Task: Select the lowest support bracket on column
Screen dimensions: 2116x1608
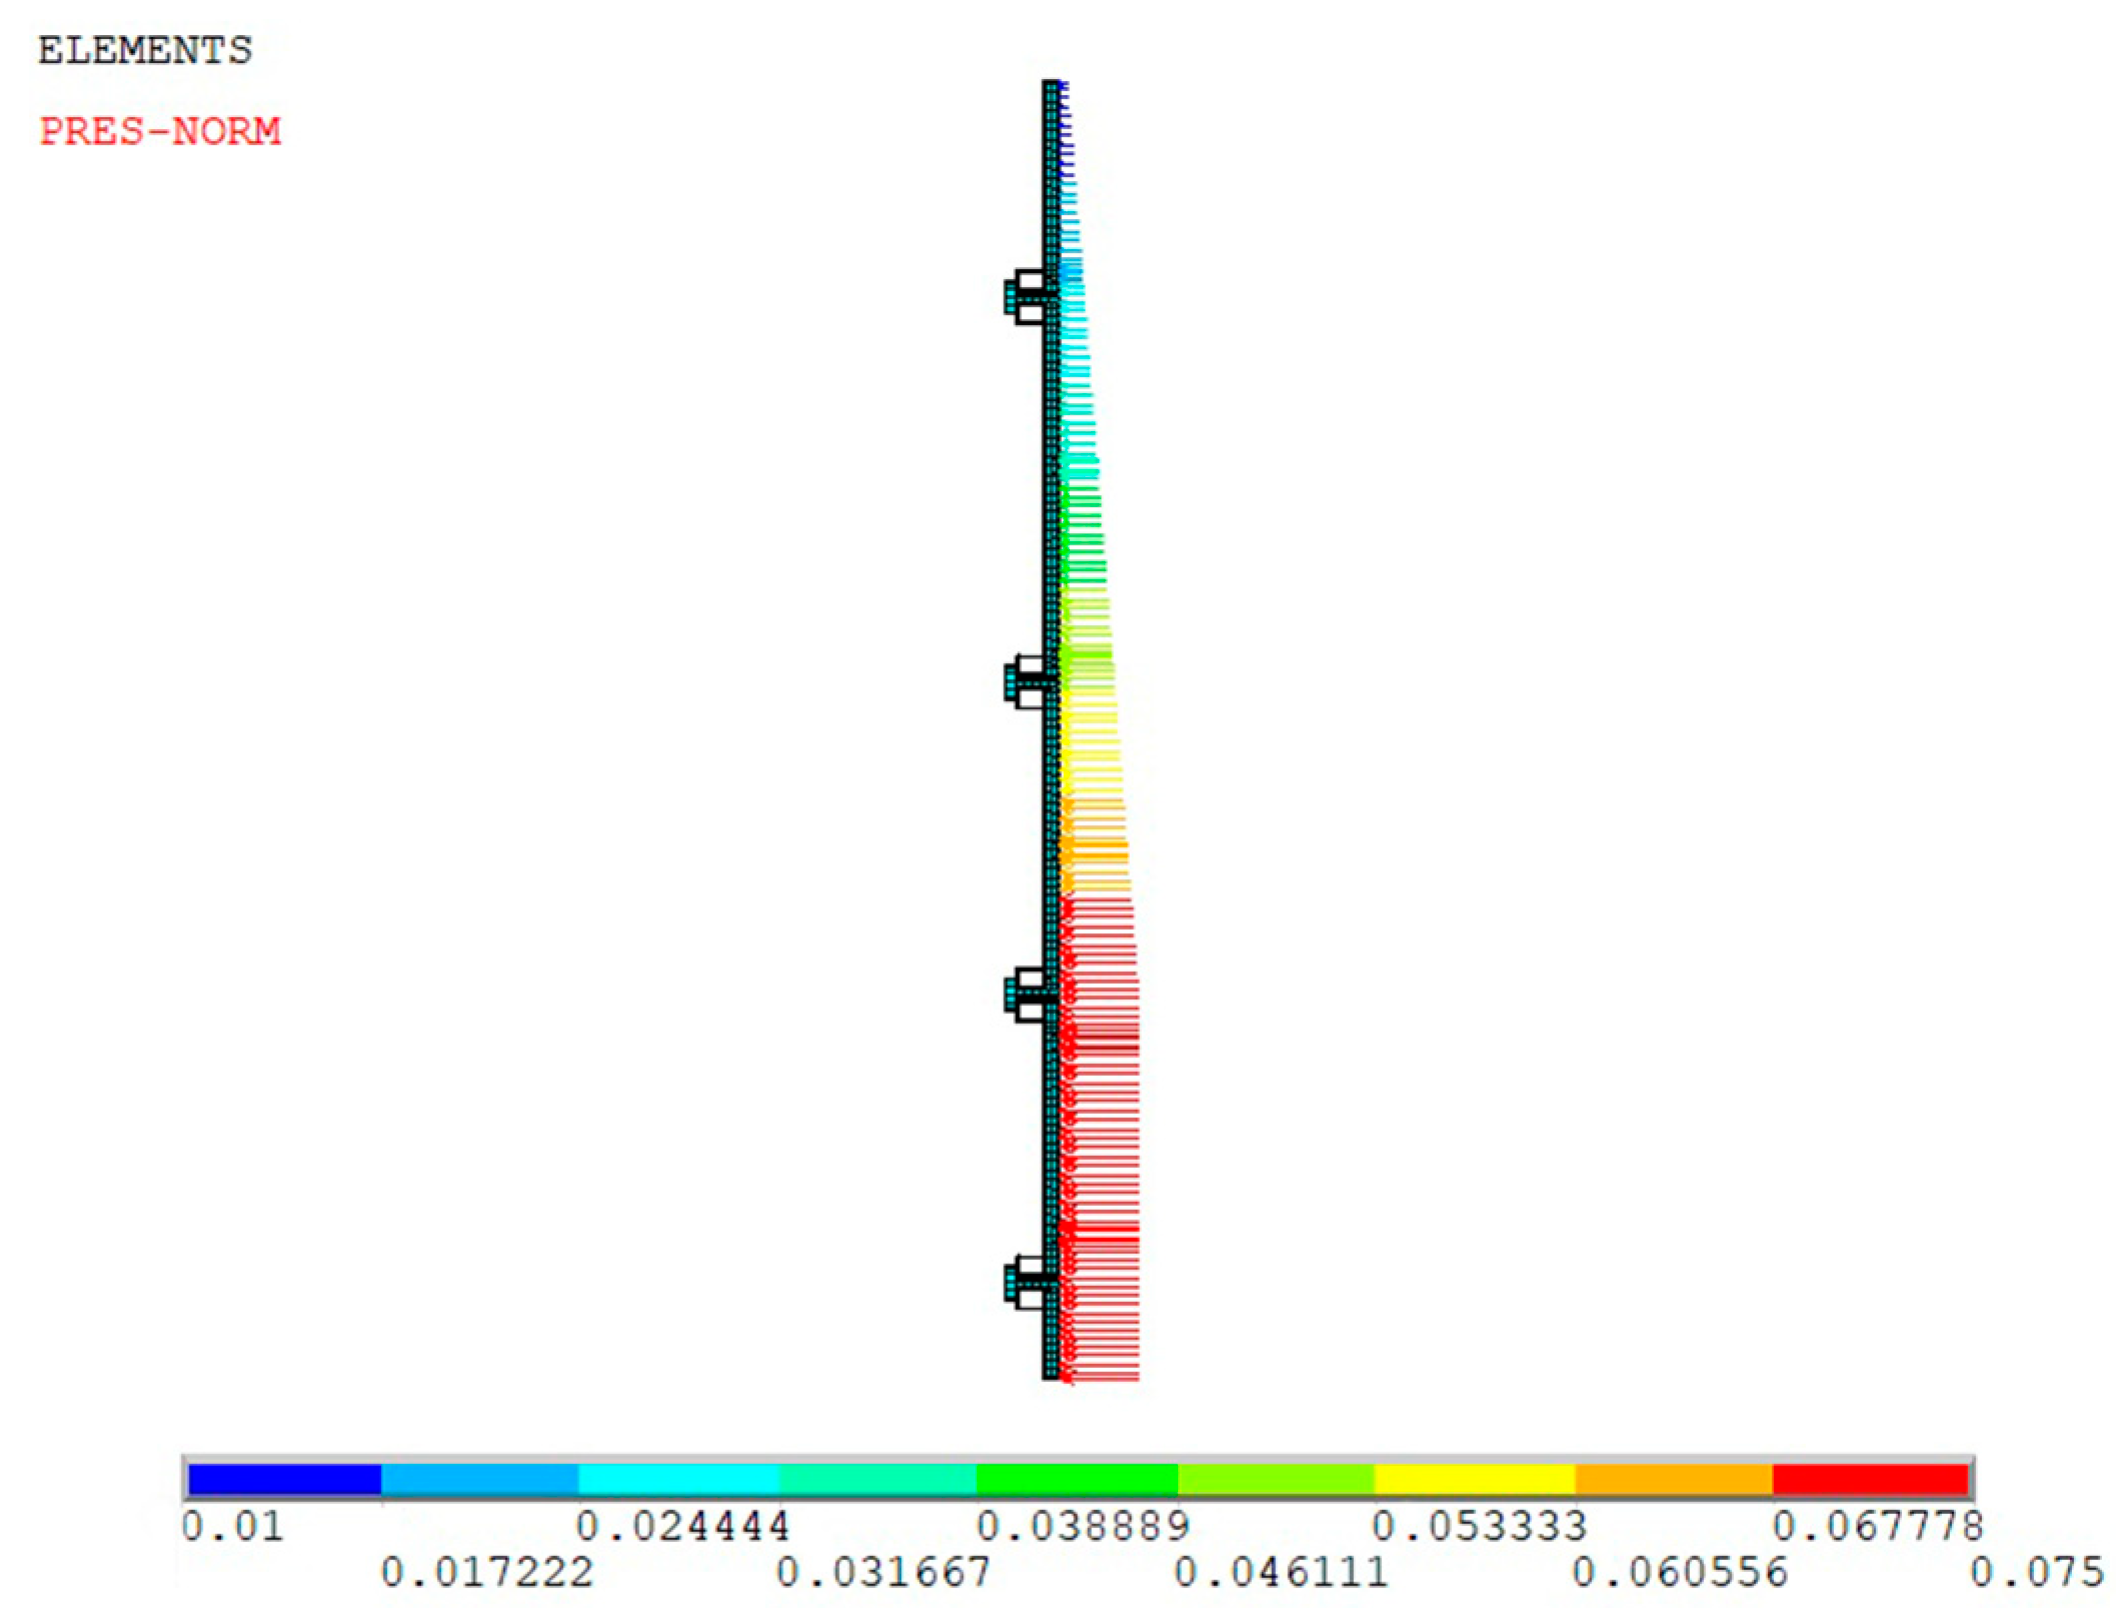Action: point(1027,1283)
